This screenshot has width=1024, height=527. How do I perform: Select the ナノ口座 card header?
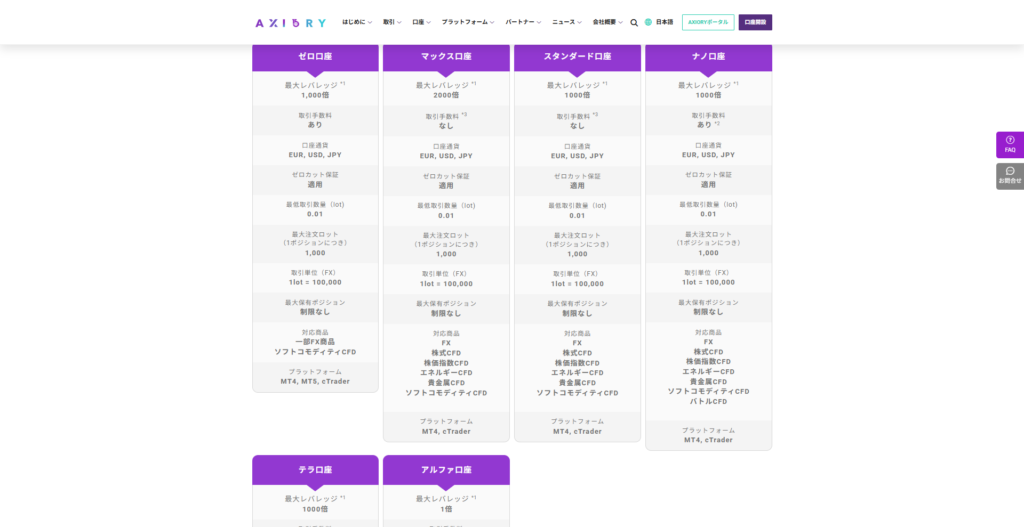709,57
